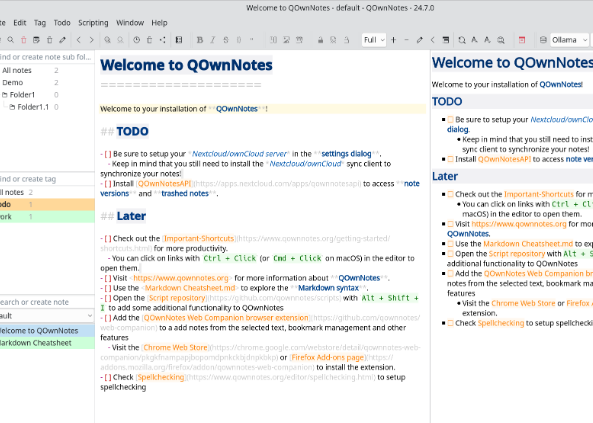Open https://www.qownnotes.org link in preview

click(x=519, y=224)
